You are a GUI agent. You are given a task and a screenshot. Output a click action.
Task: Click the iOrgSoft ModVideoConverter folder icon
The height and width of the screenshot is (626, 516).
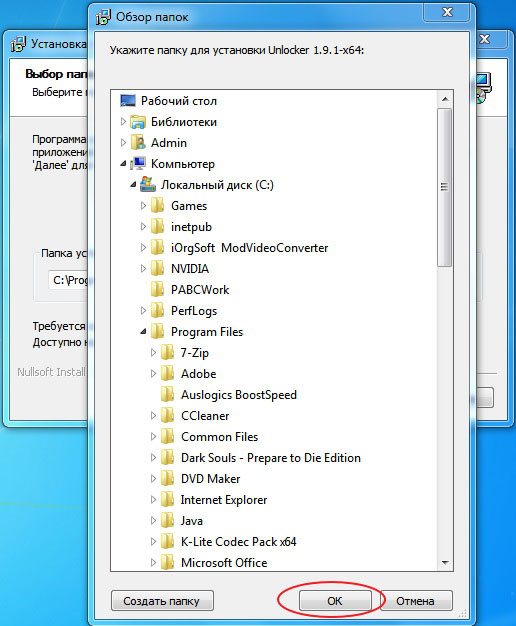(x=157, y=248)
